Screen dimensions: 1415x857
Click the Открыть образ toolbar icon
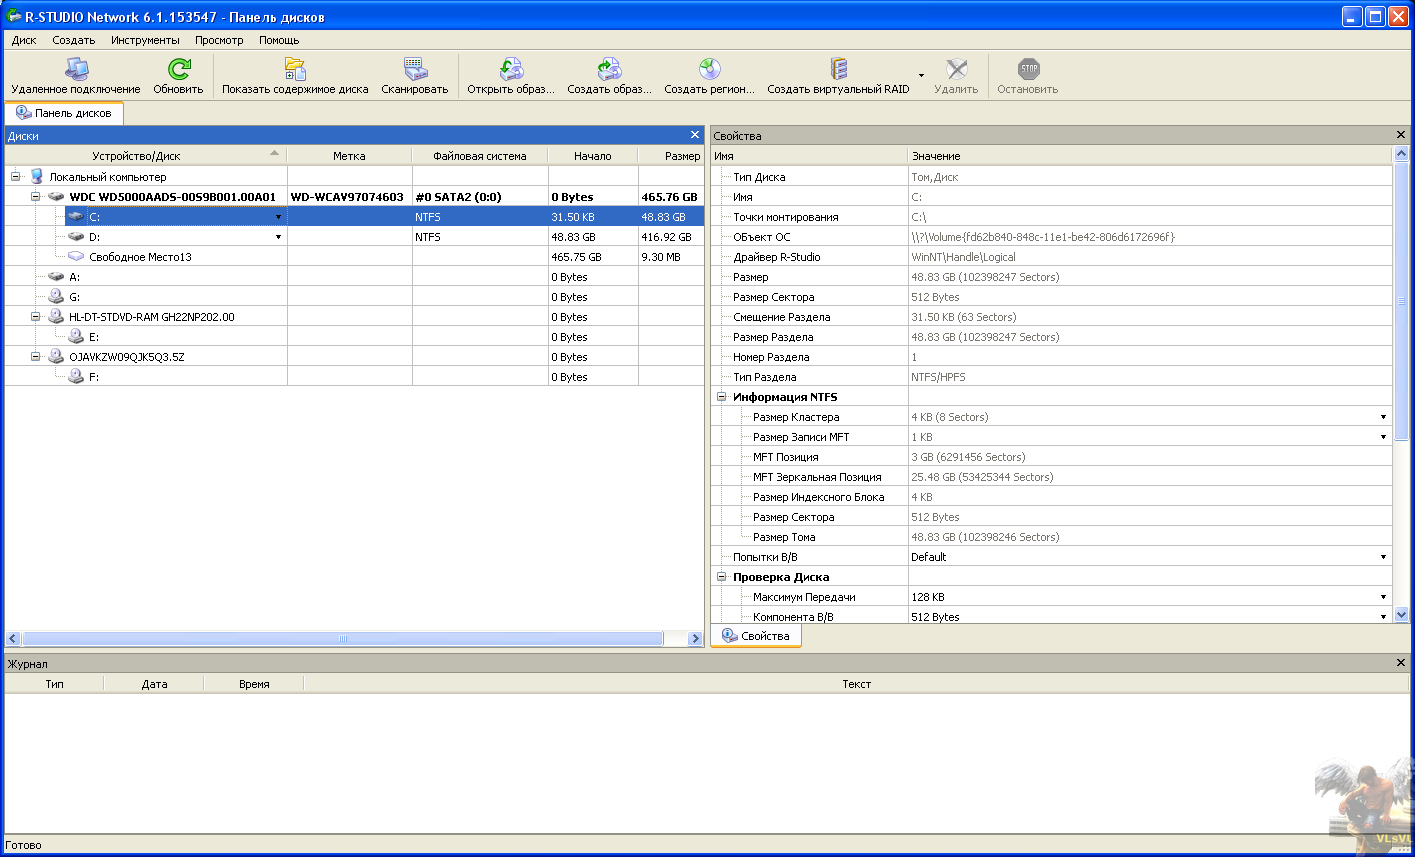(x=510, y=69)
